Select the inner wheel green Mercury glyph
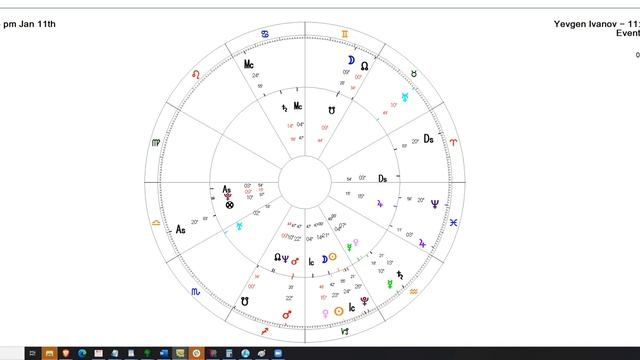This screenshot has width=640, height=360. (x=349, y=247)
